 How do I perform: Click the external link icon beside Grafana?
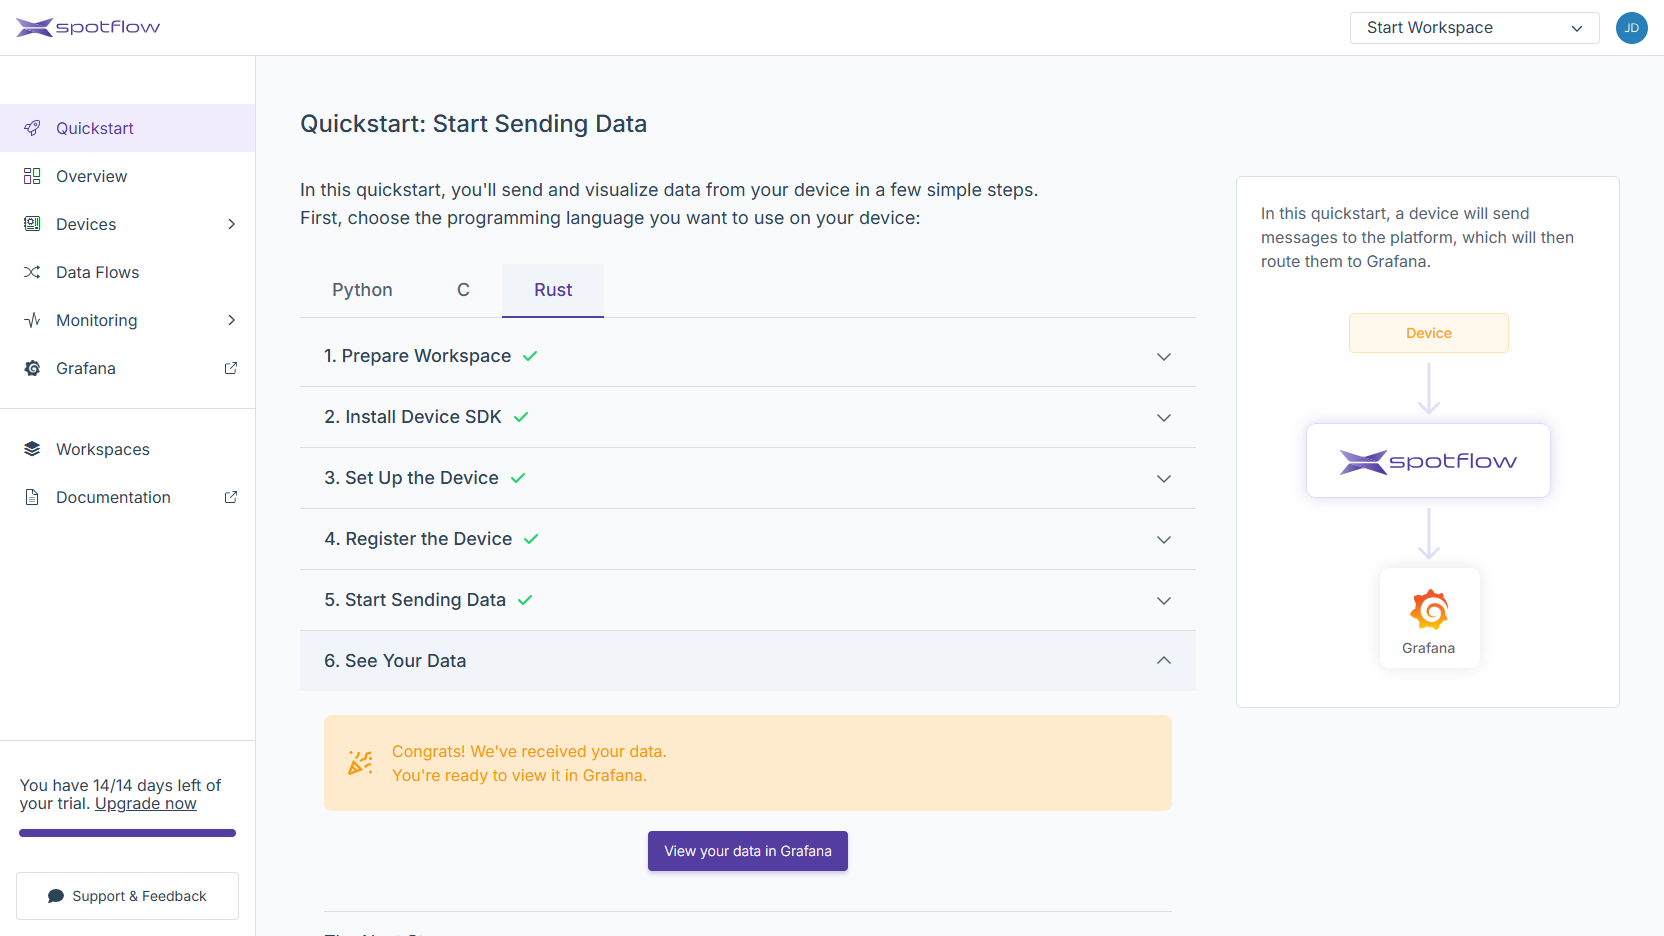231,368
